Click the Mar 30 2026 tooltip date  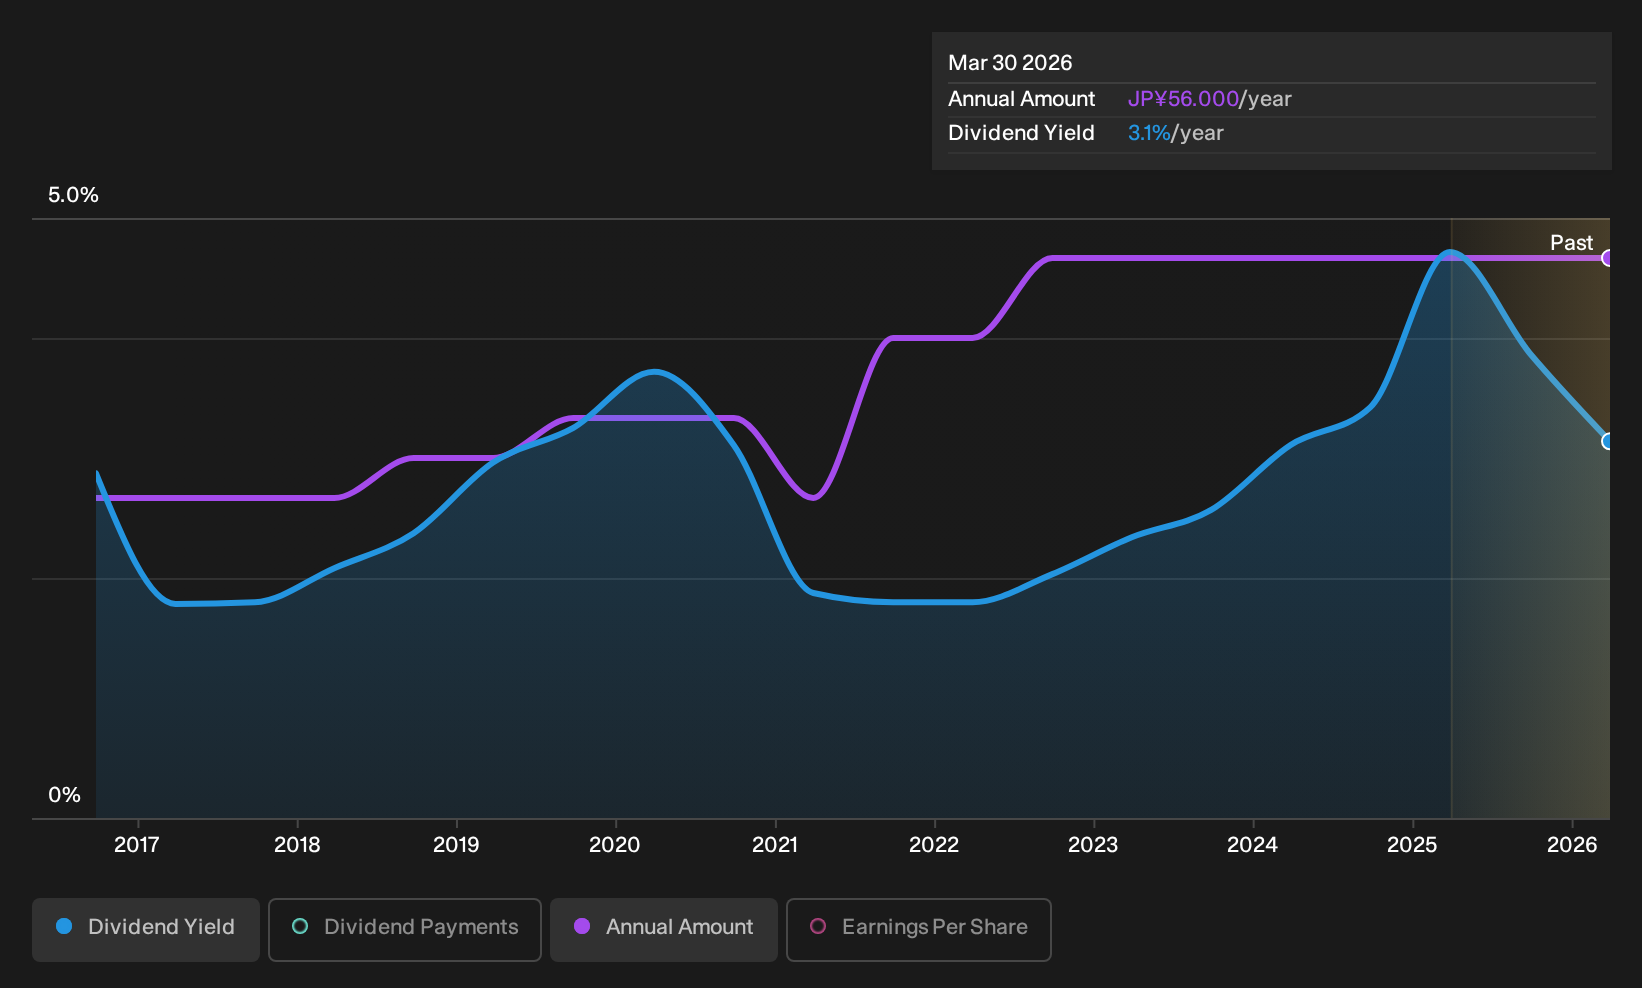point(1010,63)
